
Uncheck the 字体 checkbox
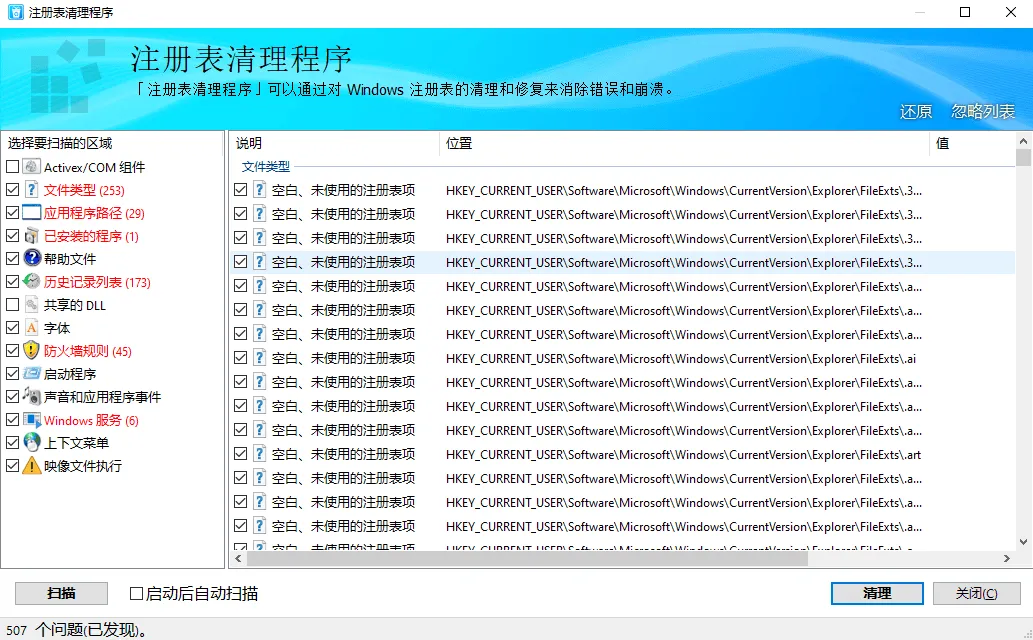coord(13,328)
